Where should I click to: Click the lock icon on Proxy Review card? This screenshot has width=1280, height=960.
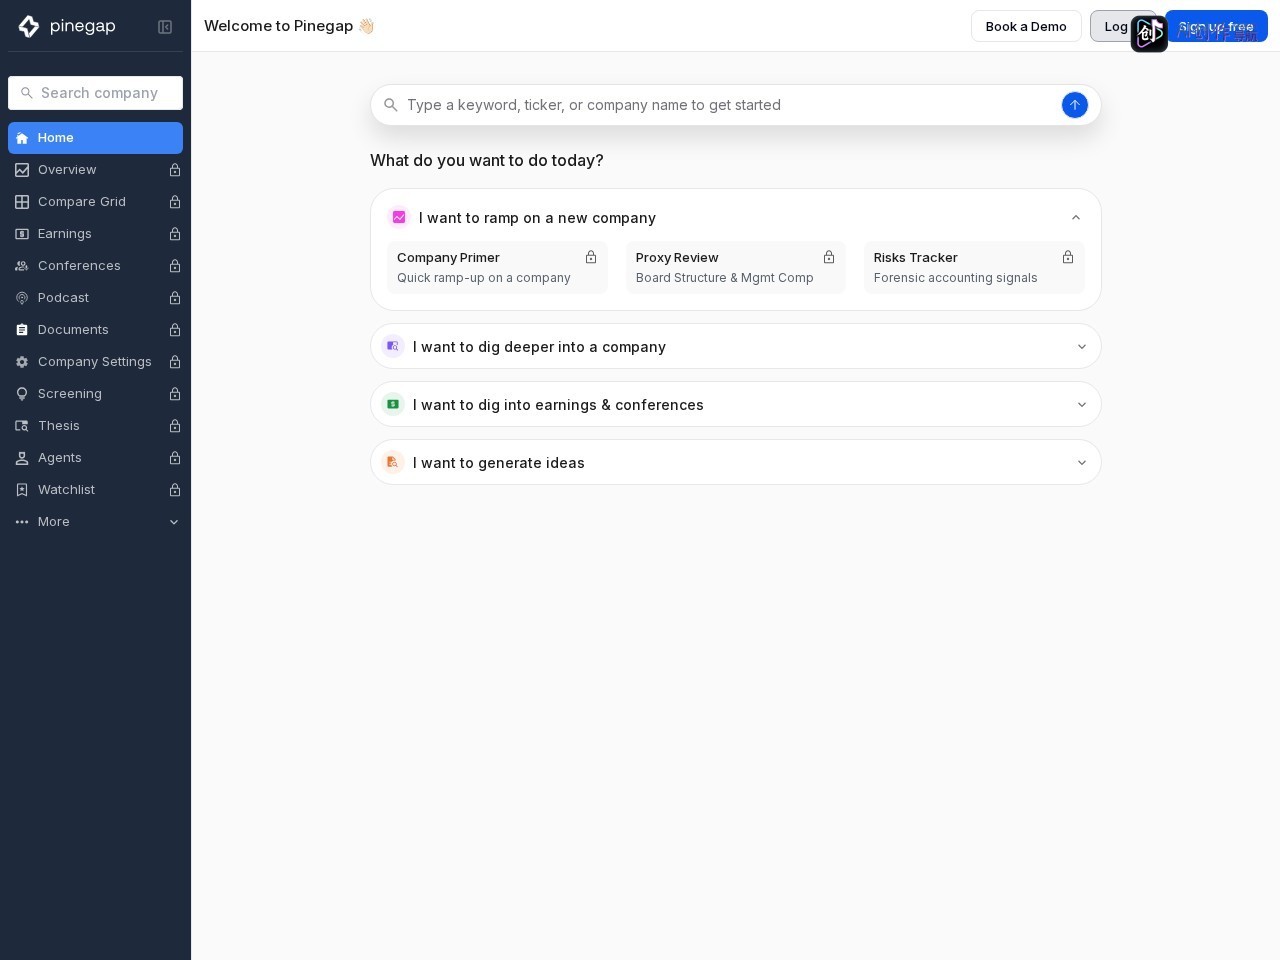tap(829, 257)
